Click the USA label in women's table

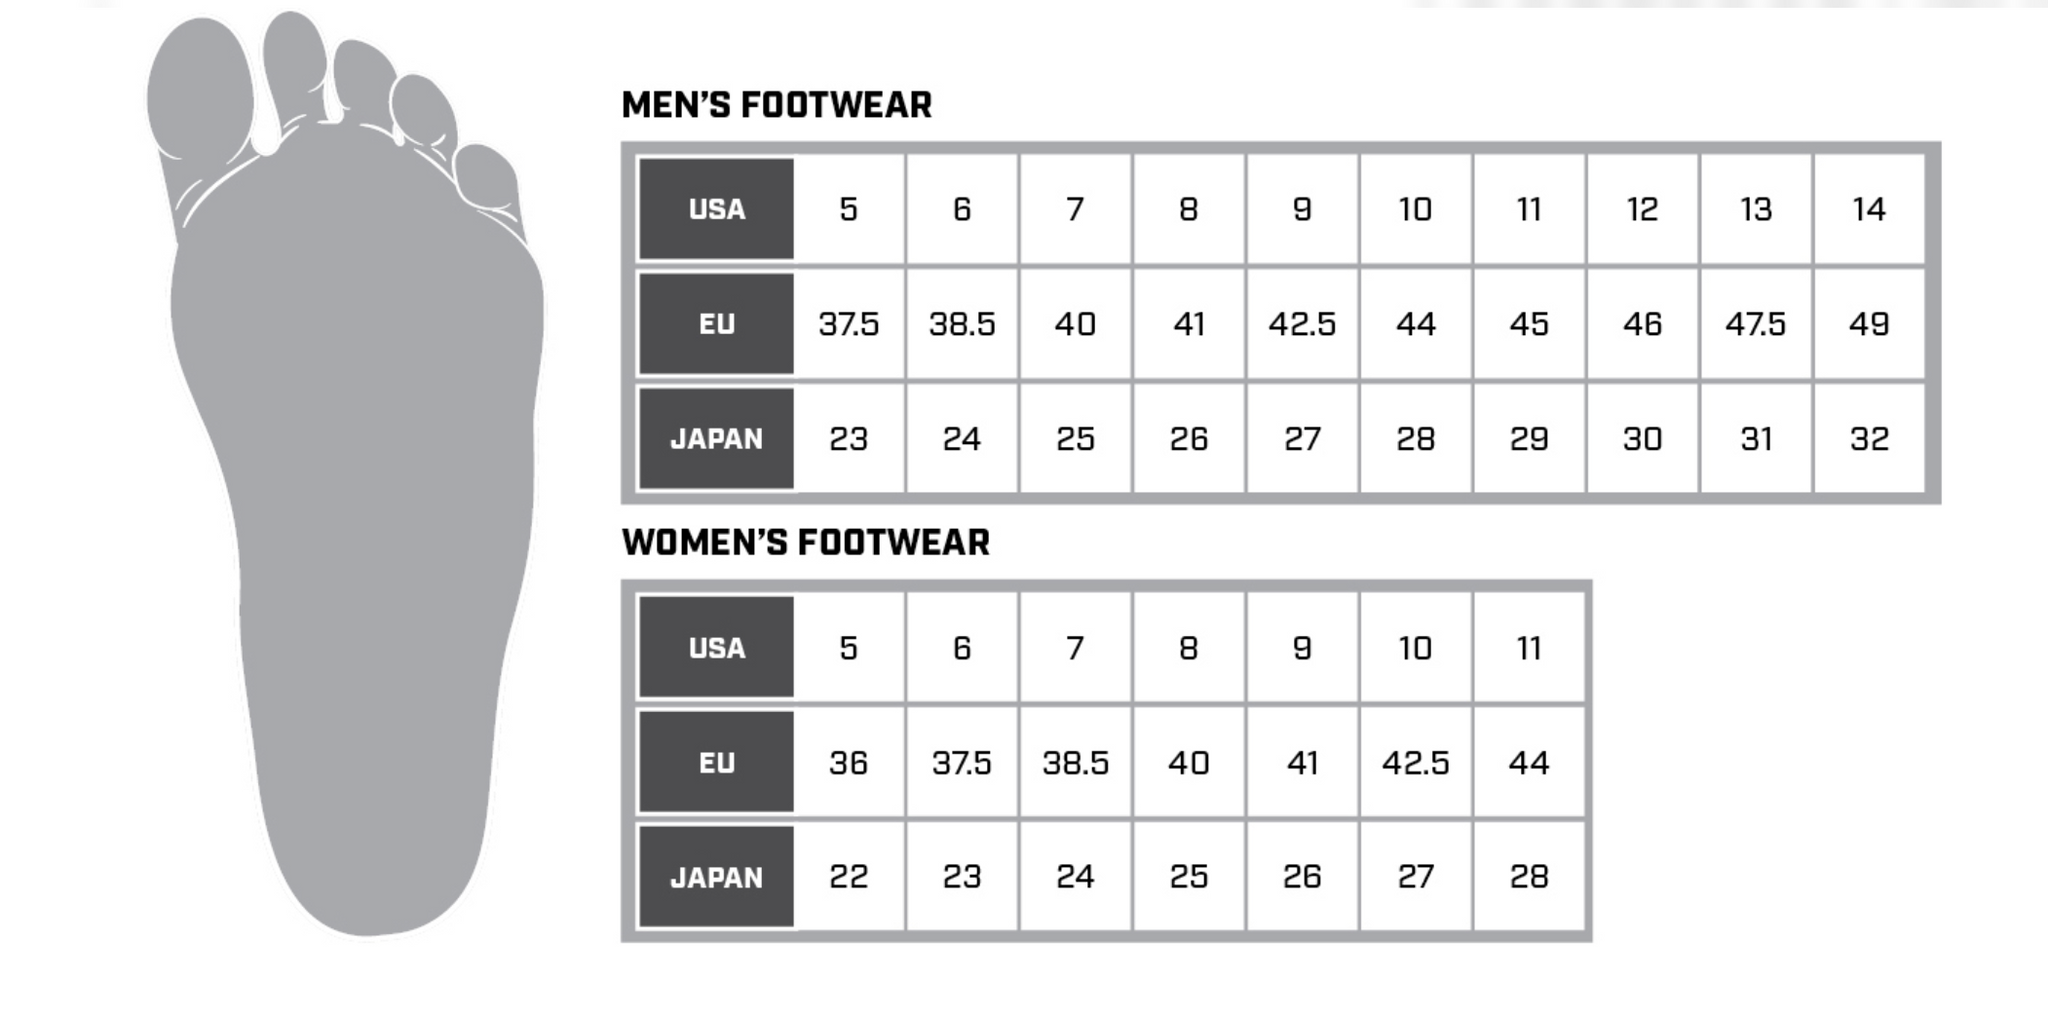coord(716,648)
